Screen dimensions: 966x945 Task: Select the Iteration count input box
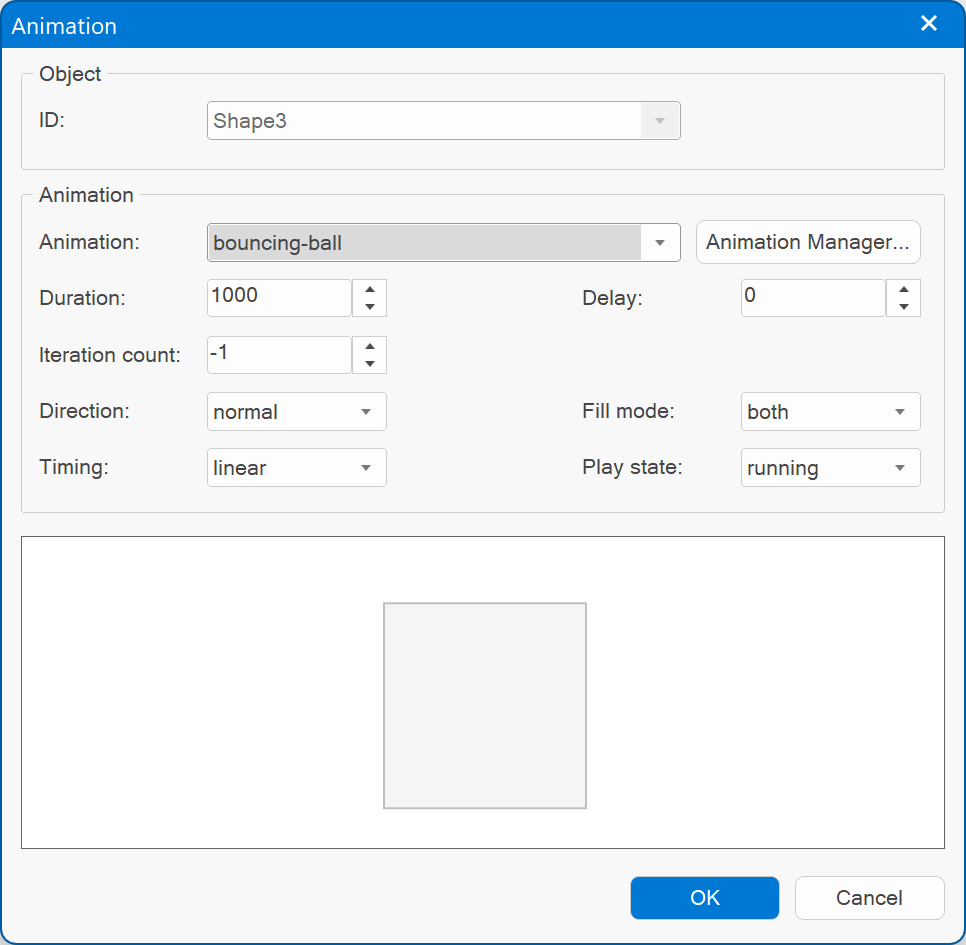(x=279, y=354)
